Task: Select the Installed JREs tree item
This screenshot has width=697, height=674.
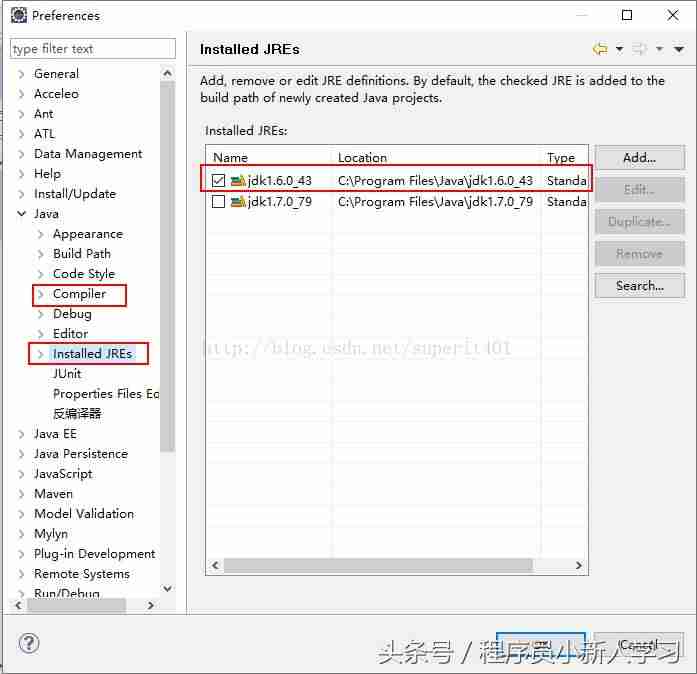Action: (x=92, y=354)
